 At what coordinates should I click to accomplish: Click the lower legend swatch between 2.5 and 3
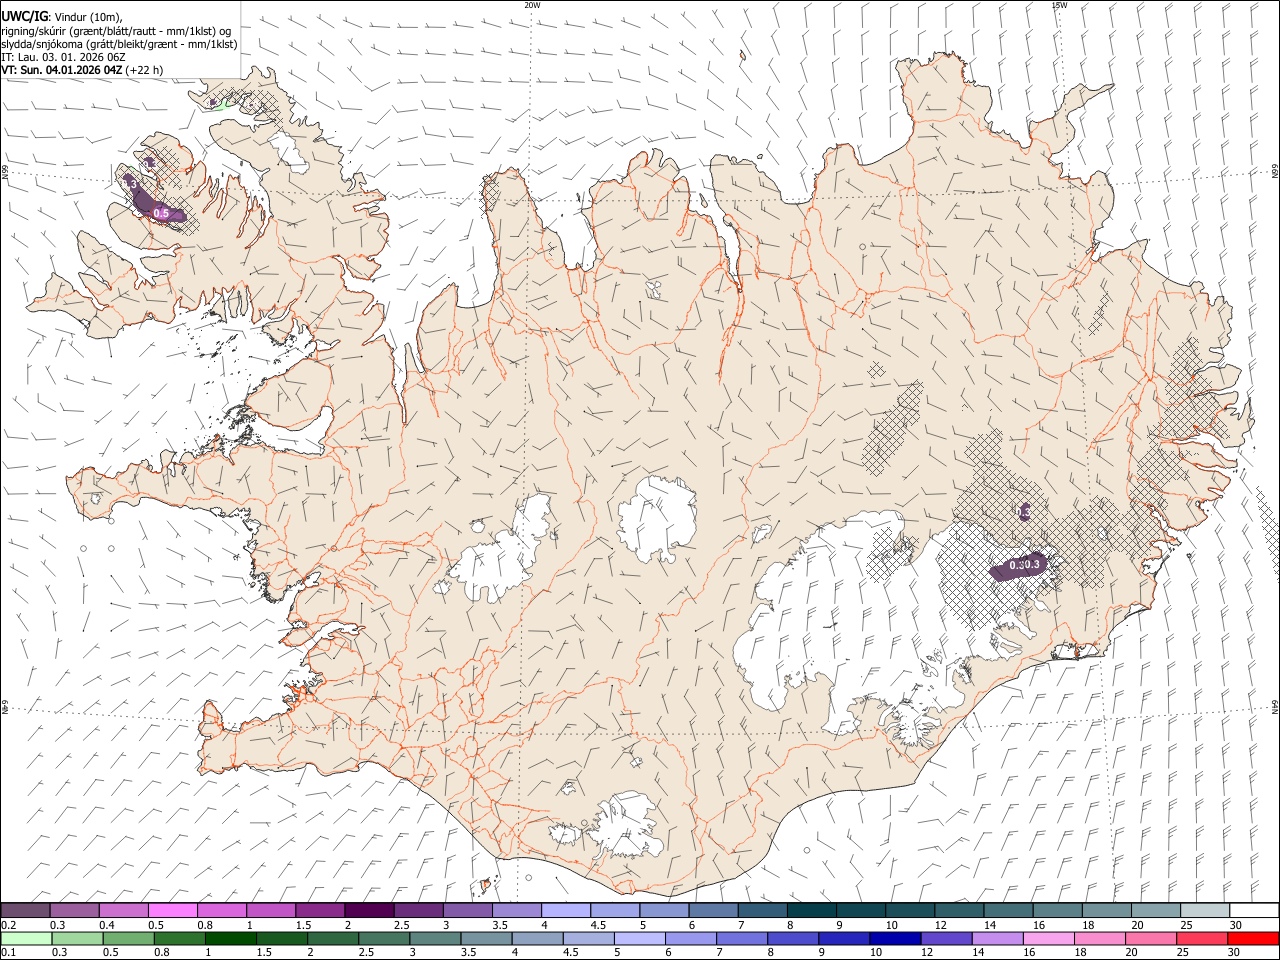[383, 938]
